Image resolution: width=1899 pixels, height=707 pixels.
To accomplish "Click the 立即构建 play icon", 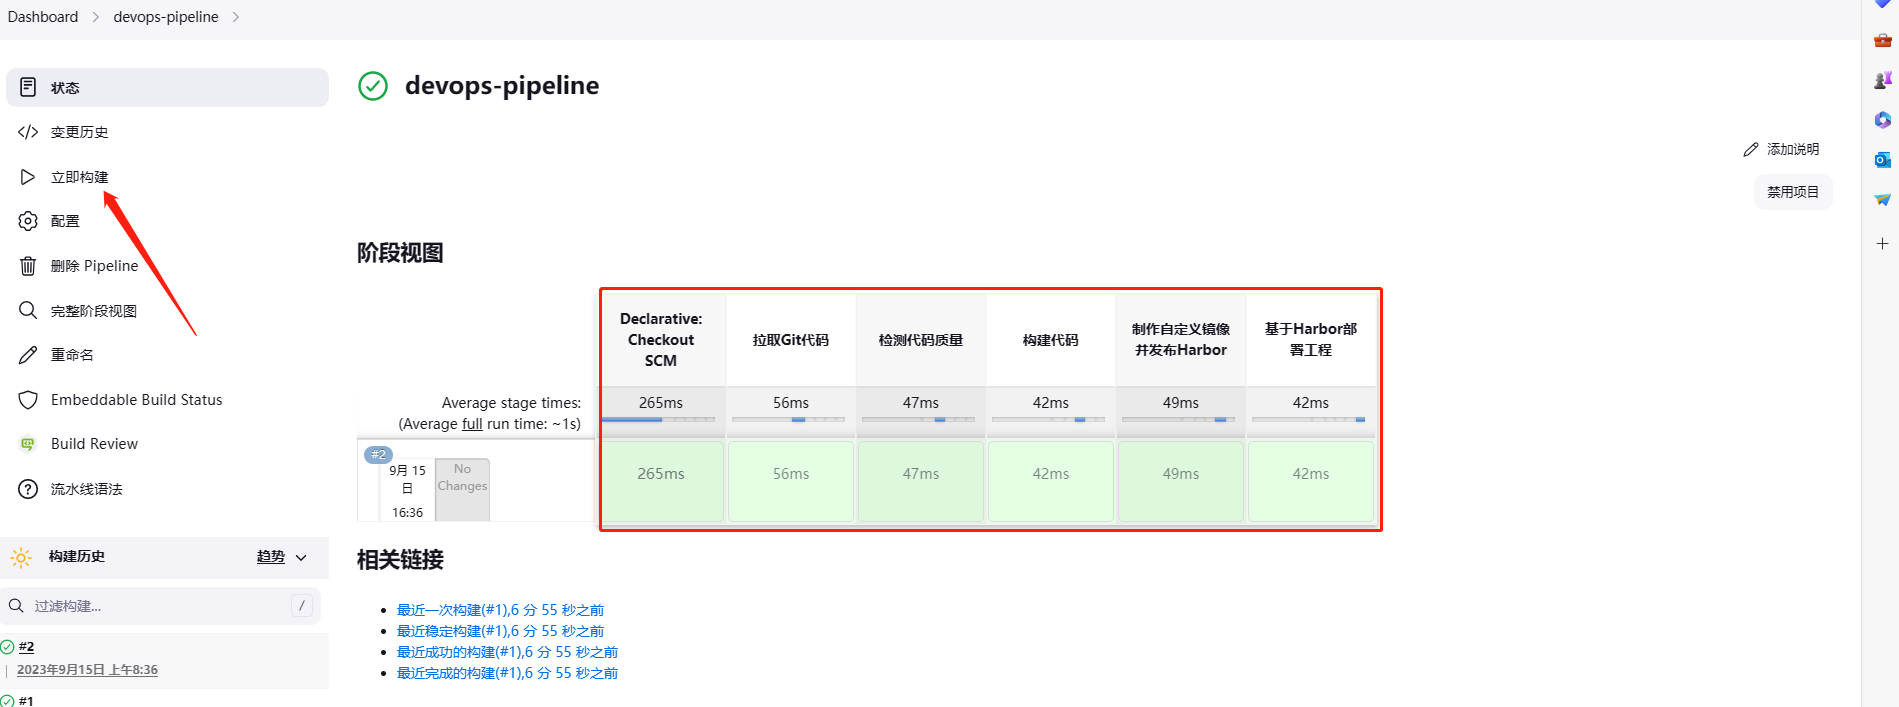I will pos(28,177).
